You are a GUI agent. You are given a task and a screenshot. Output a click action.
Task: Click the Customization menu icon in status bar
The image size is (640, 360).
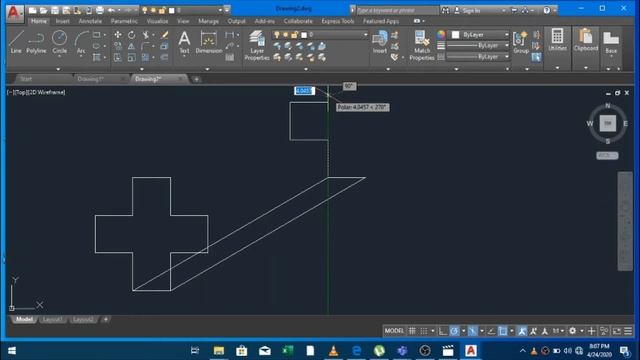tap(628, 331)
